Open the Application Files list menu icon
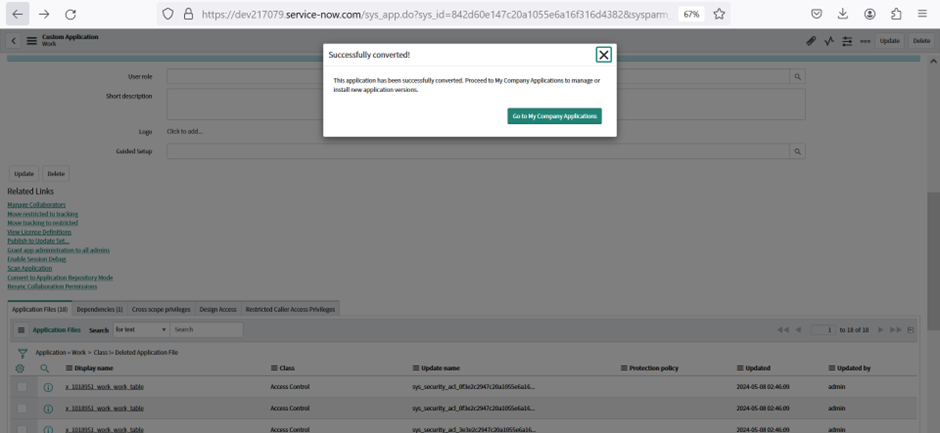This screenshot has width=940, height=433. tap(21, 330)
